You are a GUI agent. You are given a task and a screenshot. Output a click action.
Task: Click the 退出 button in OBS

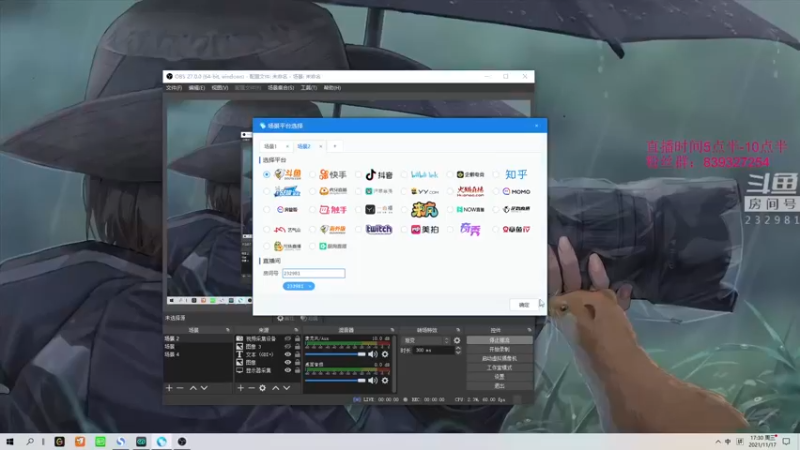point(499,386)
